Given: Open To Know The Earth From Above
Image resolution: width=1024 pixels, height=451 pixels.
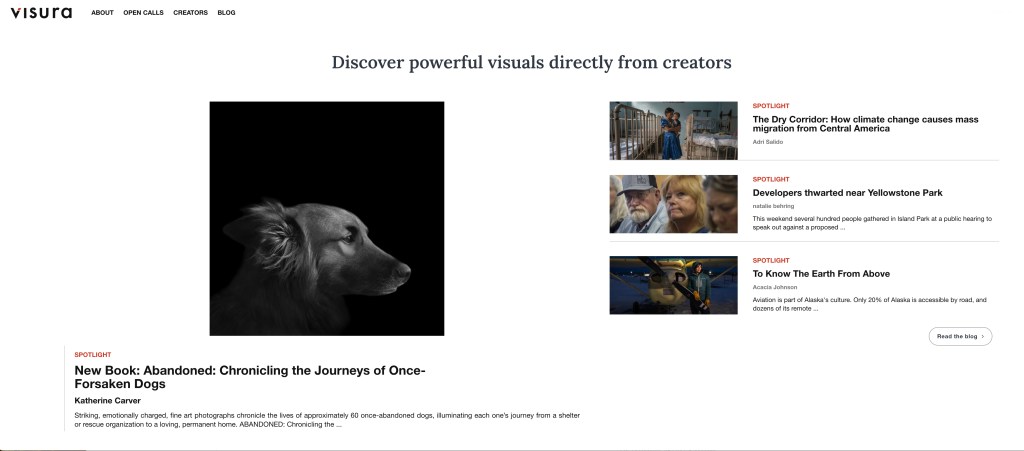Looking at the screenshot, I should click(x=821, y=274).
